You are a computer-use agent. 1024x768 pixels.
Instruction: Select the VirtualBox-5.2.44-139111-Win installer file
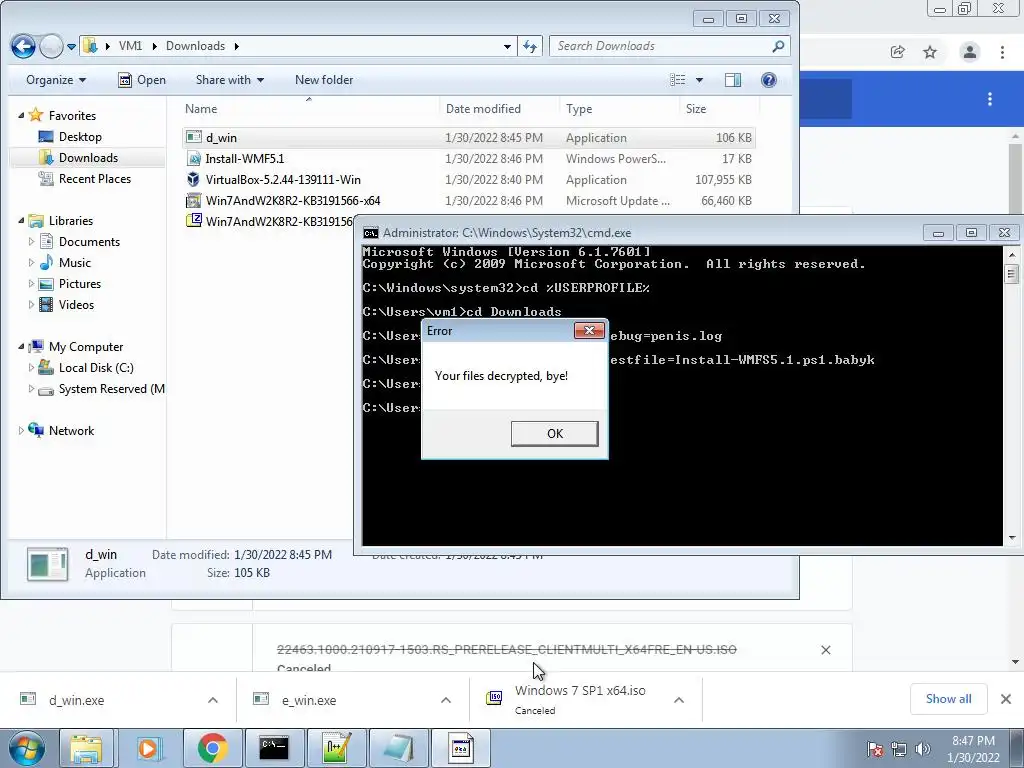point(469,180)
